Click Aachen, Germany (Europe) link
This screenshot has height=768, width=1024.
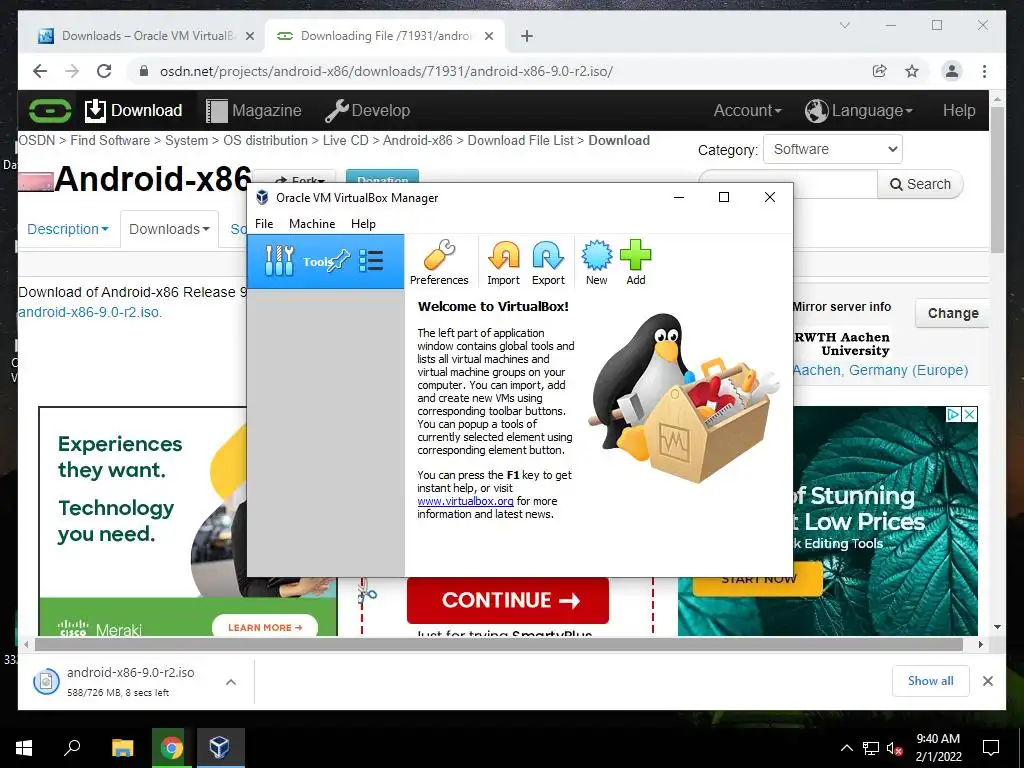coord(880,370)
